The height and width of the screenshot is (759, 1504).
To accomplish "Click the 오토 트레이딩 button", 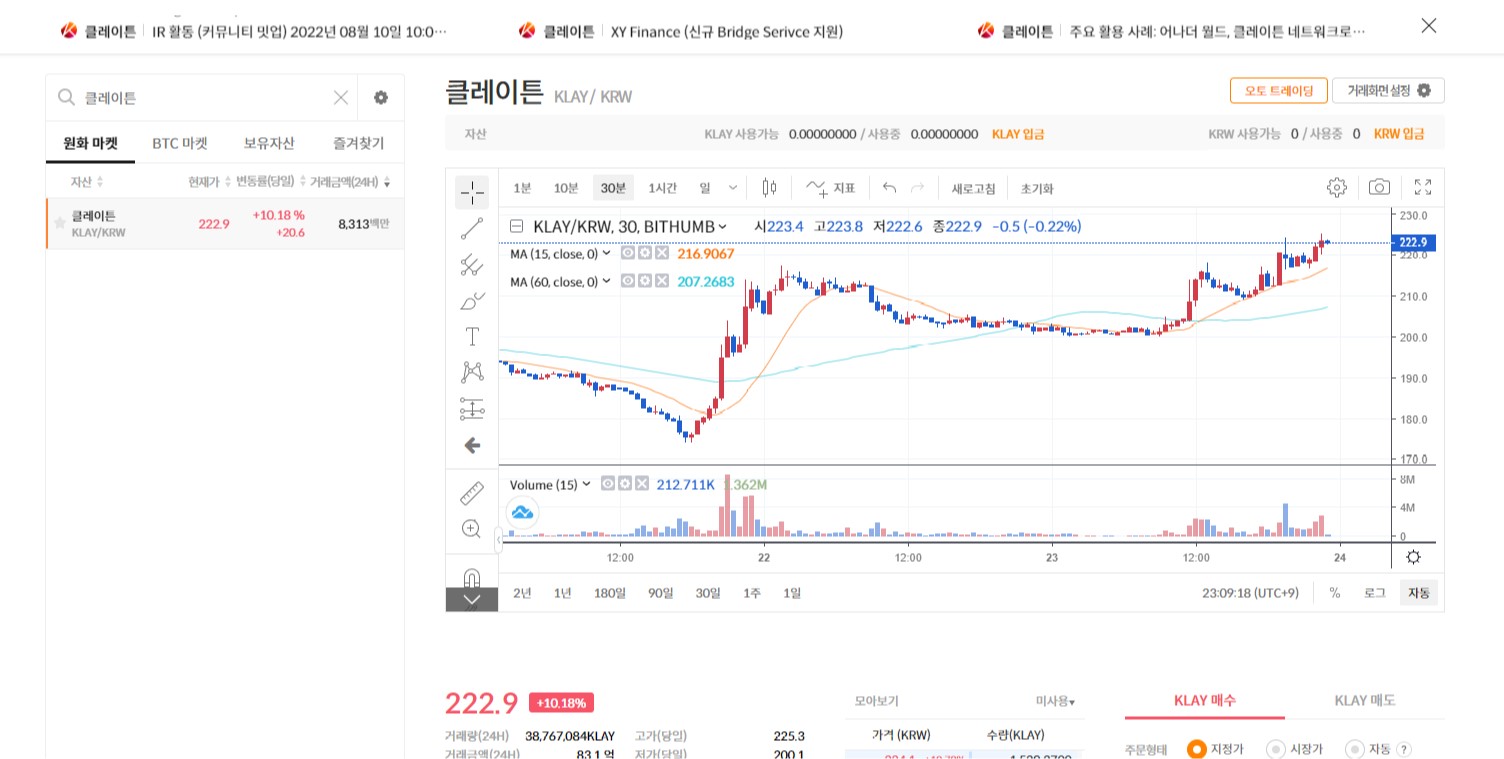I will [1278, 90].
